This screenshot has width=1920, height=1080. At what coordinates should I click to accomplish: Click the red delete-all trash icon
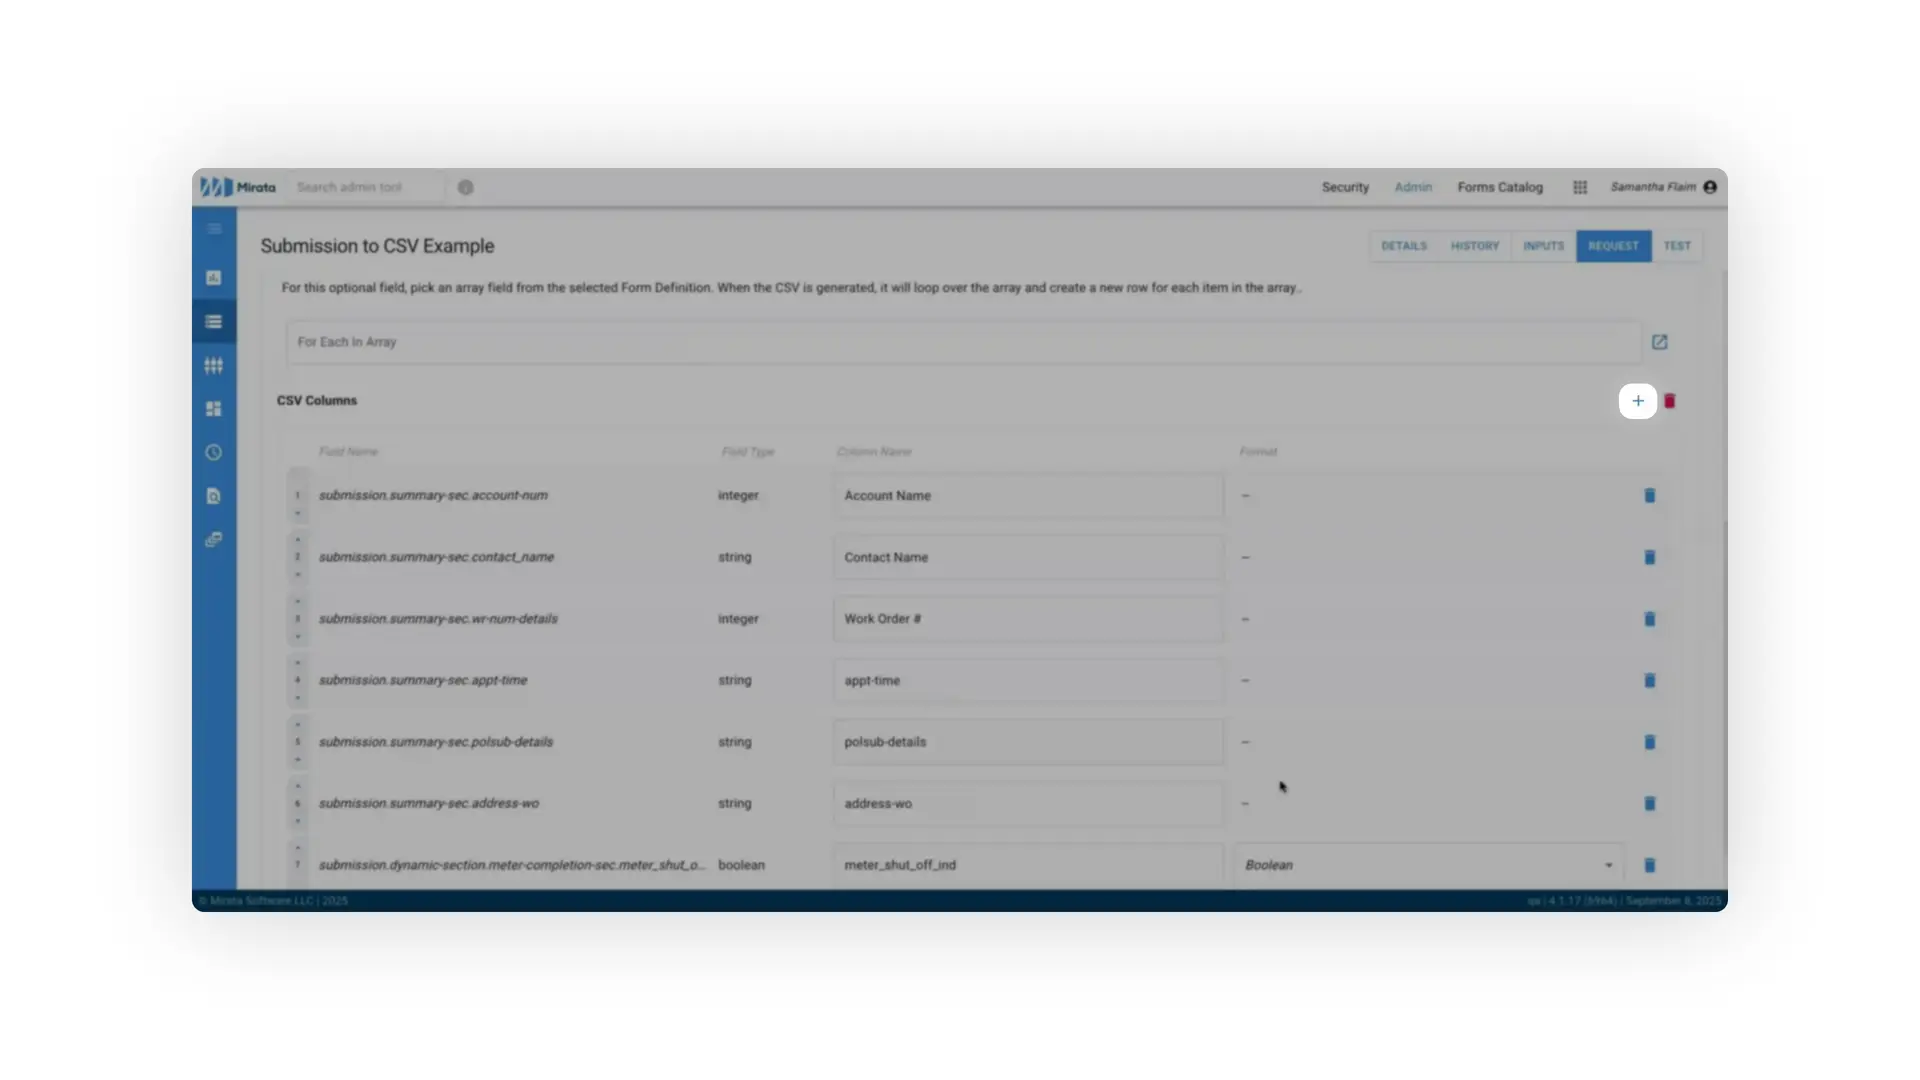tap(1670, 401)
